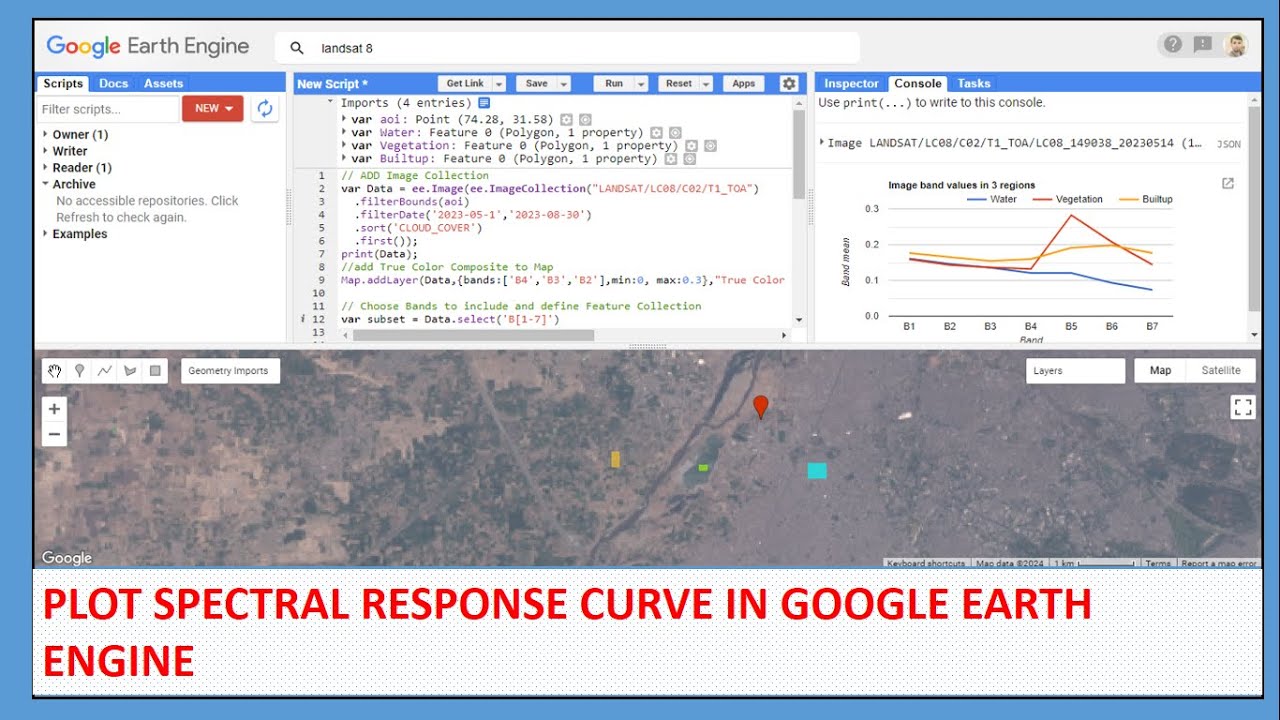Open the user account avatar
The height and width of the screenshot is (720, 1280).
pos(1236,45)
